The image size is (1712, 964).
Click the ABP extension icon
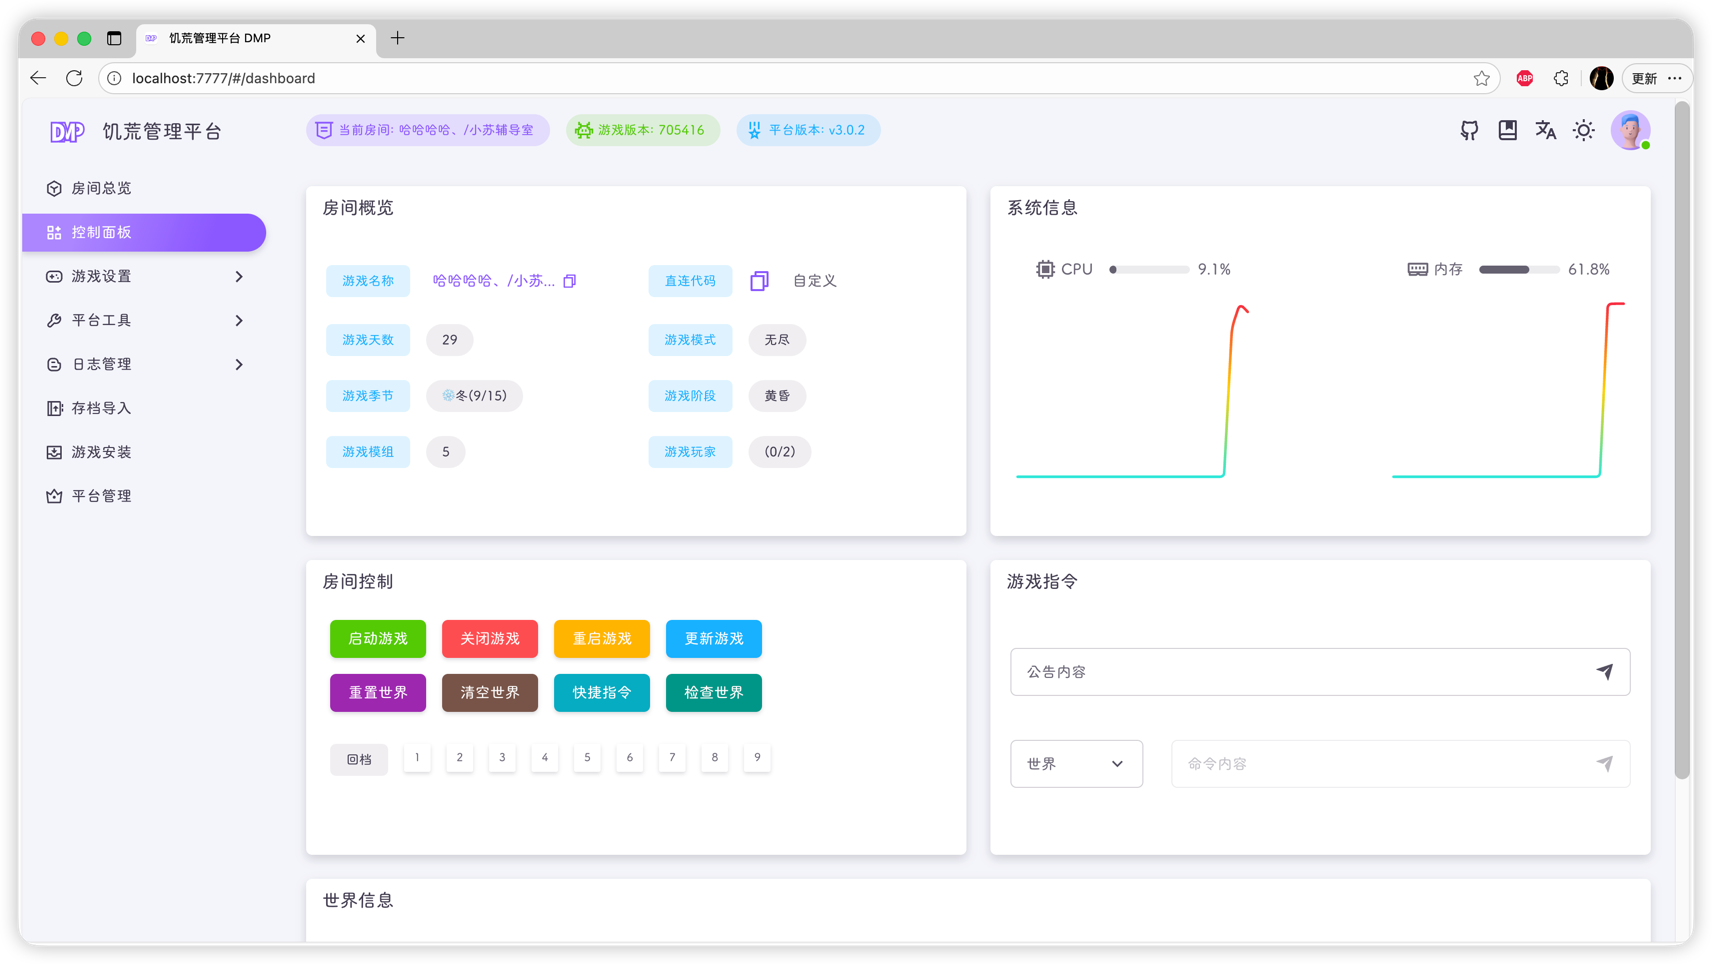pyautogui.click(x=1524, y=78)
